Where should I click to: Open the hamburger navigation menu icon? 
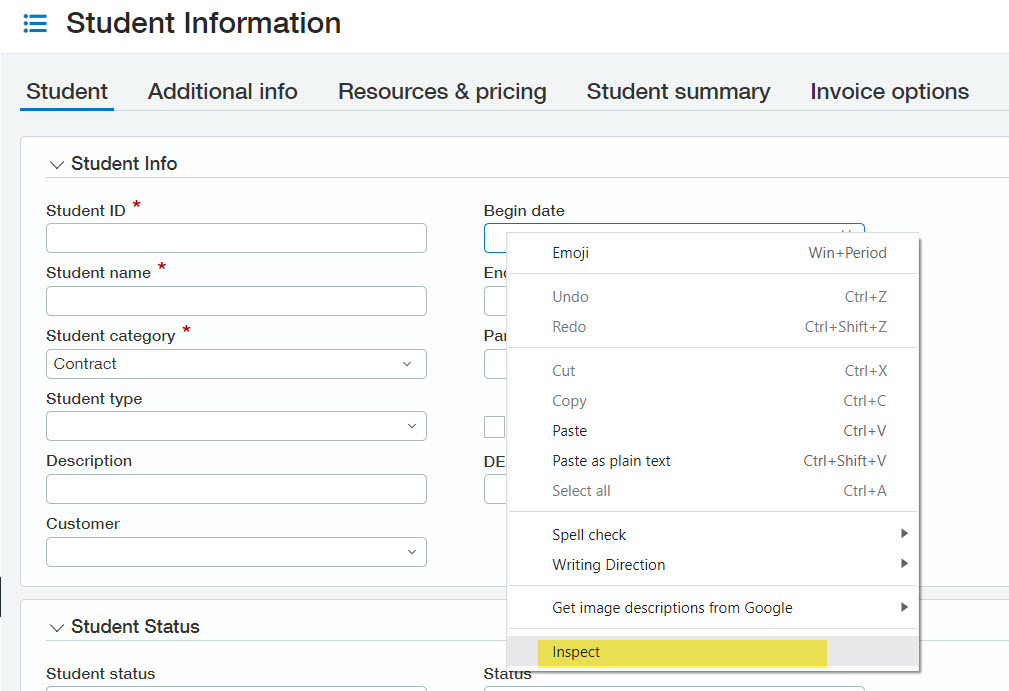(35, 23)
